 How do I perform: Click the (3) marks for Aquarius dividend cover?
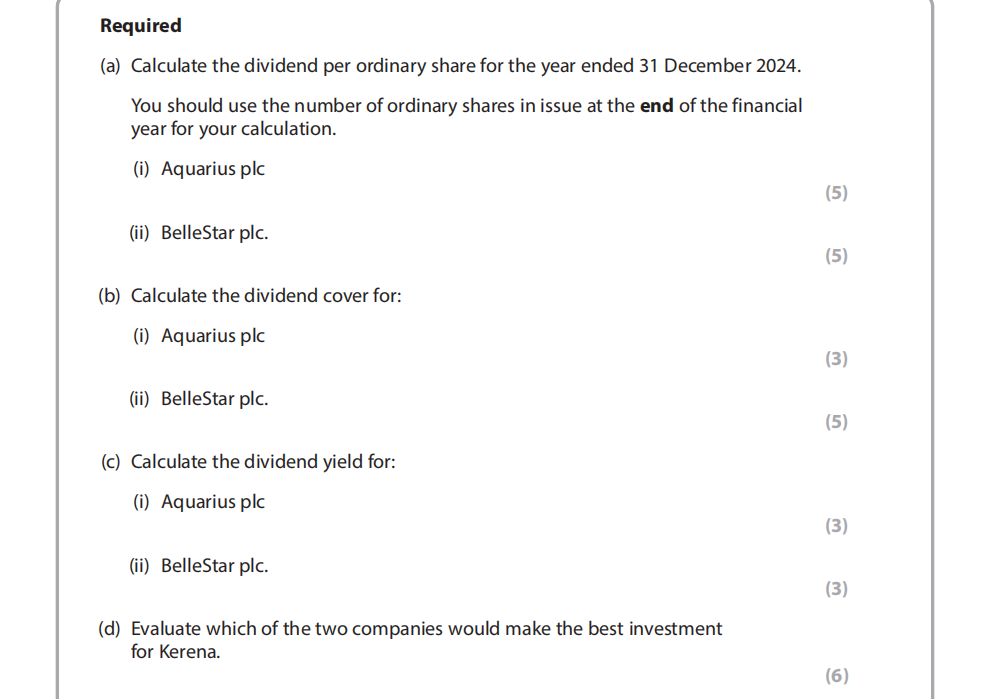(x=836, y=359)
